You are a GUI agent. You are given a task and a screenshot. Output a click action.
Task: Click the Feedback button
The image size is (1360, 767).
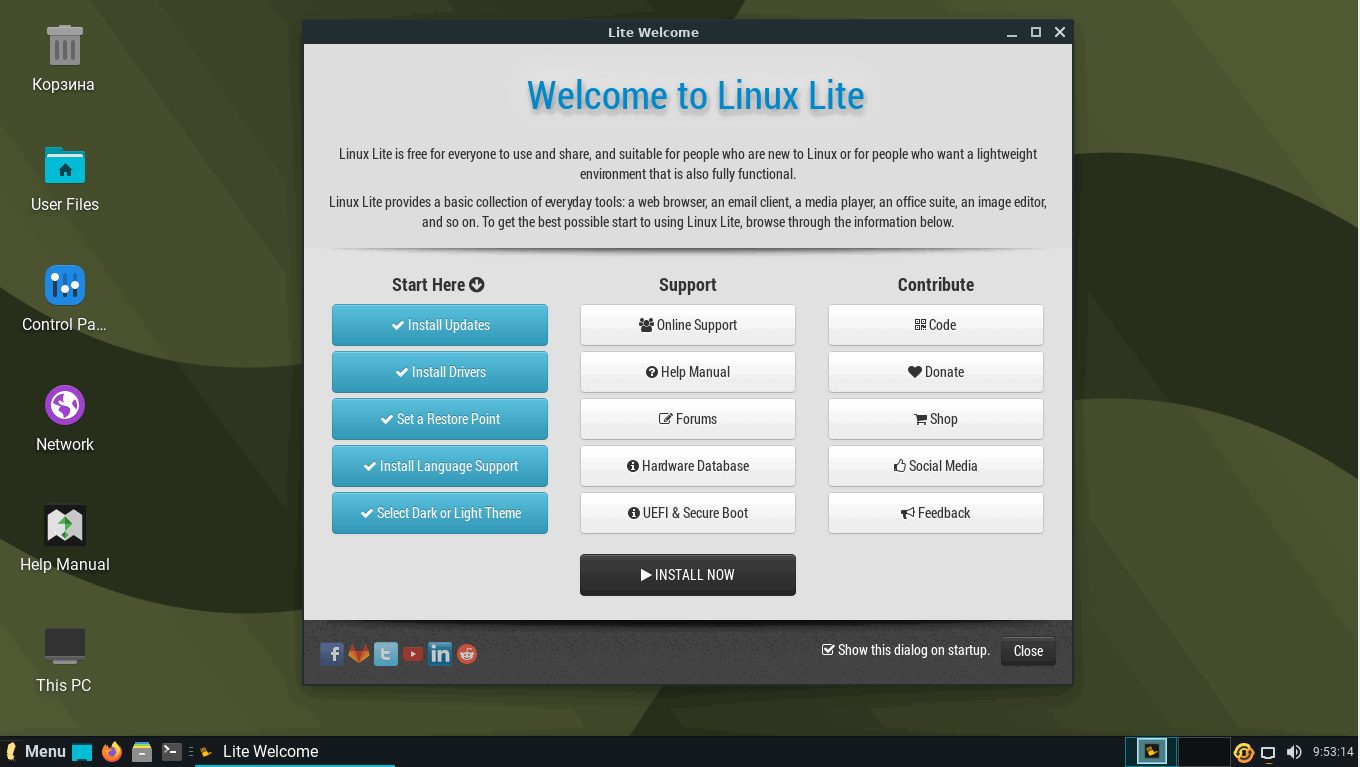pyautogui.click(x=936, y=513)
